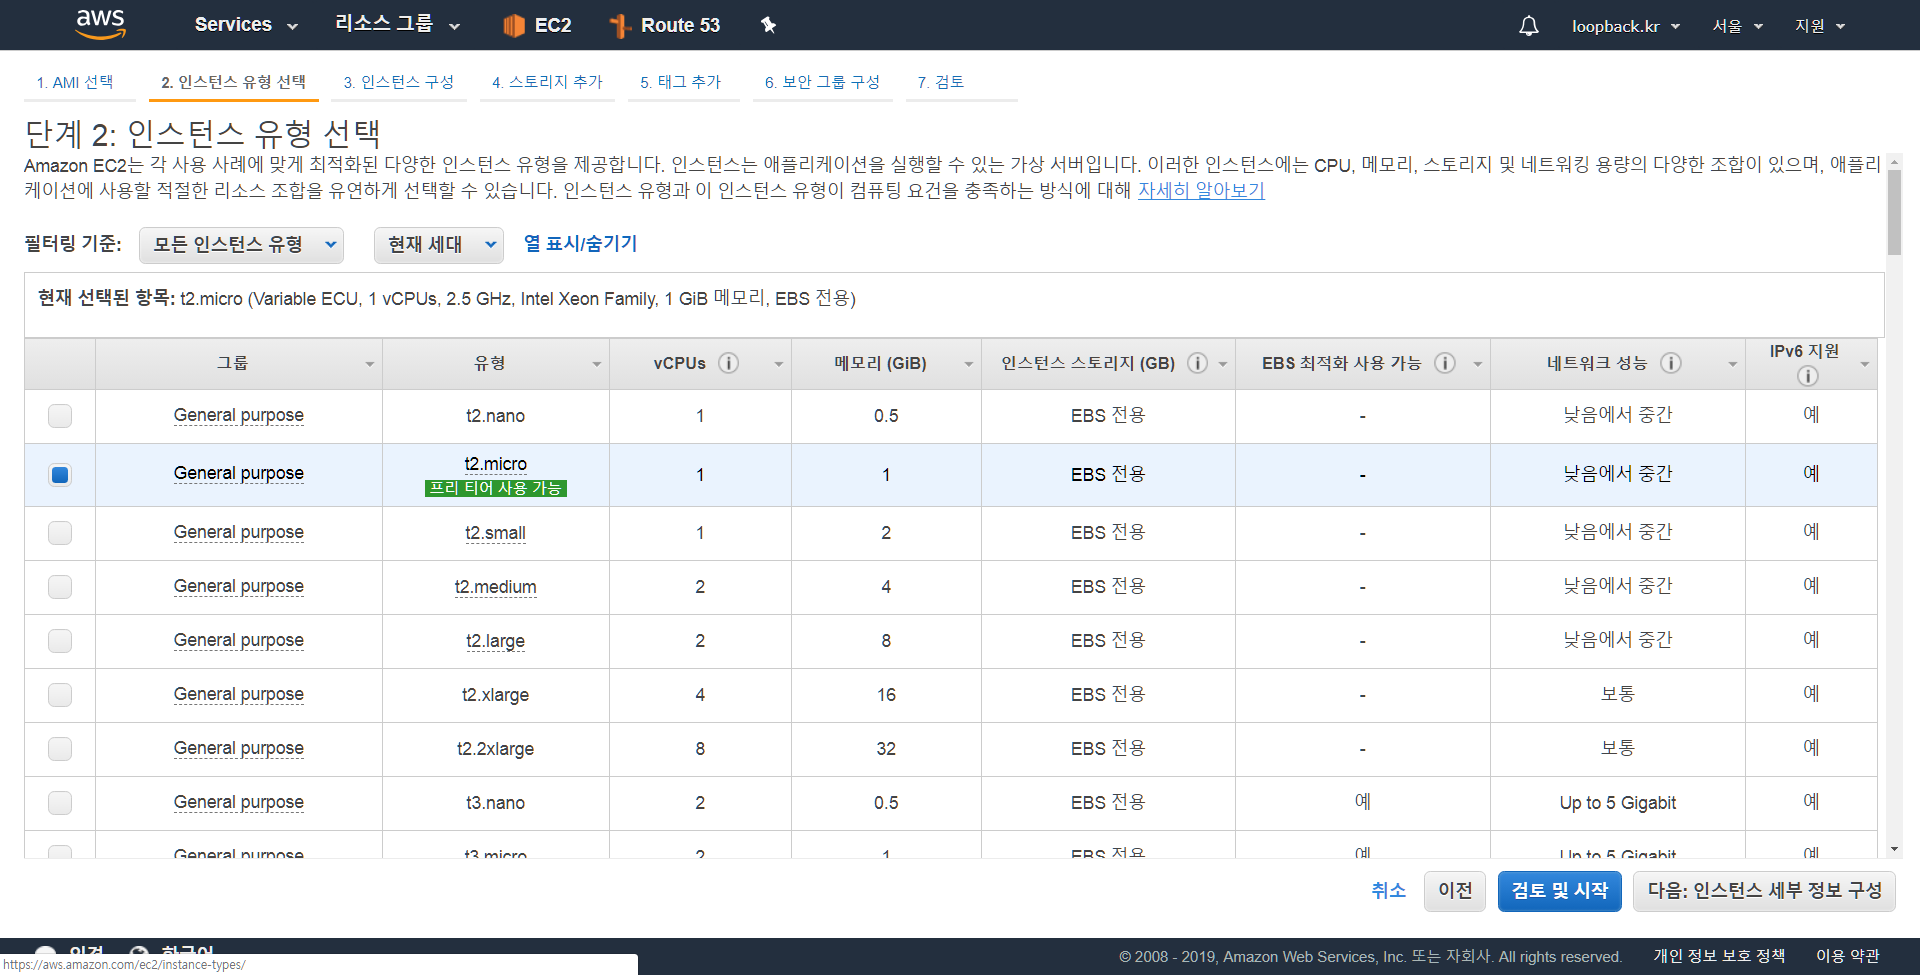
Task: Select the t2.small row checkbox
Action: [60, 533]
